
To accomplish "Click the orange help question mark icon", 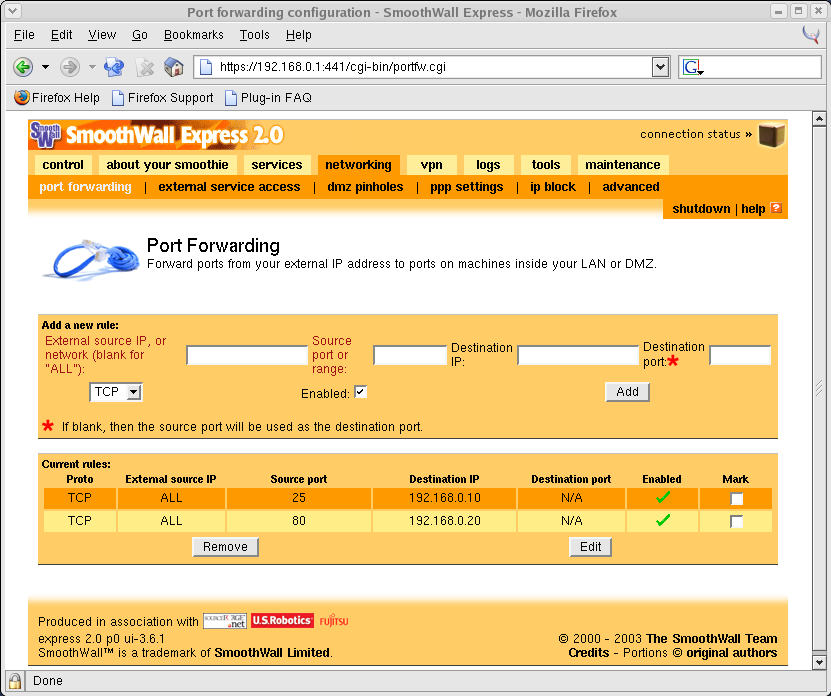I will click(776, 208).
